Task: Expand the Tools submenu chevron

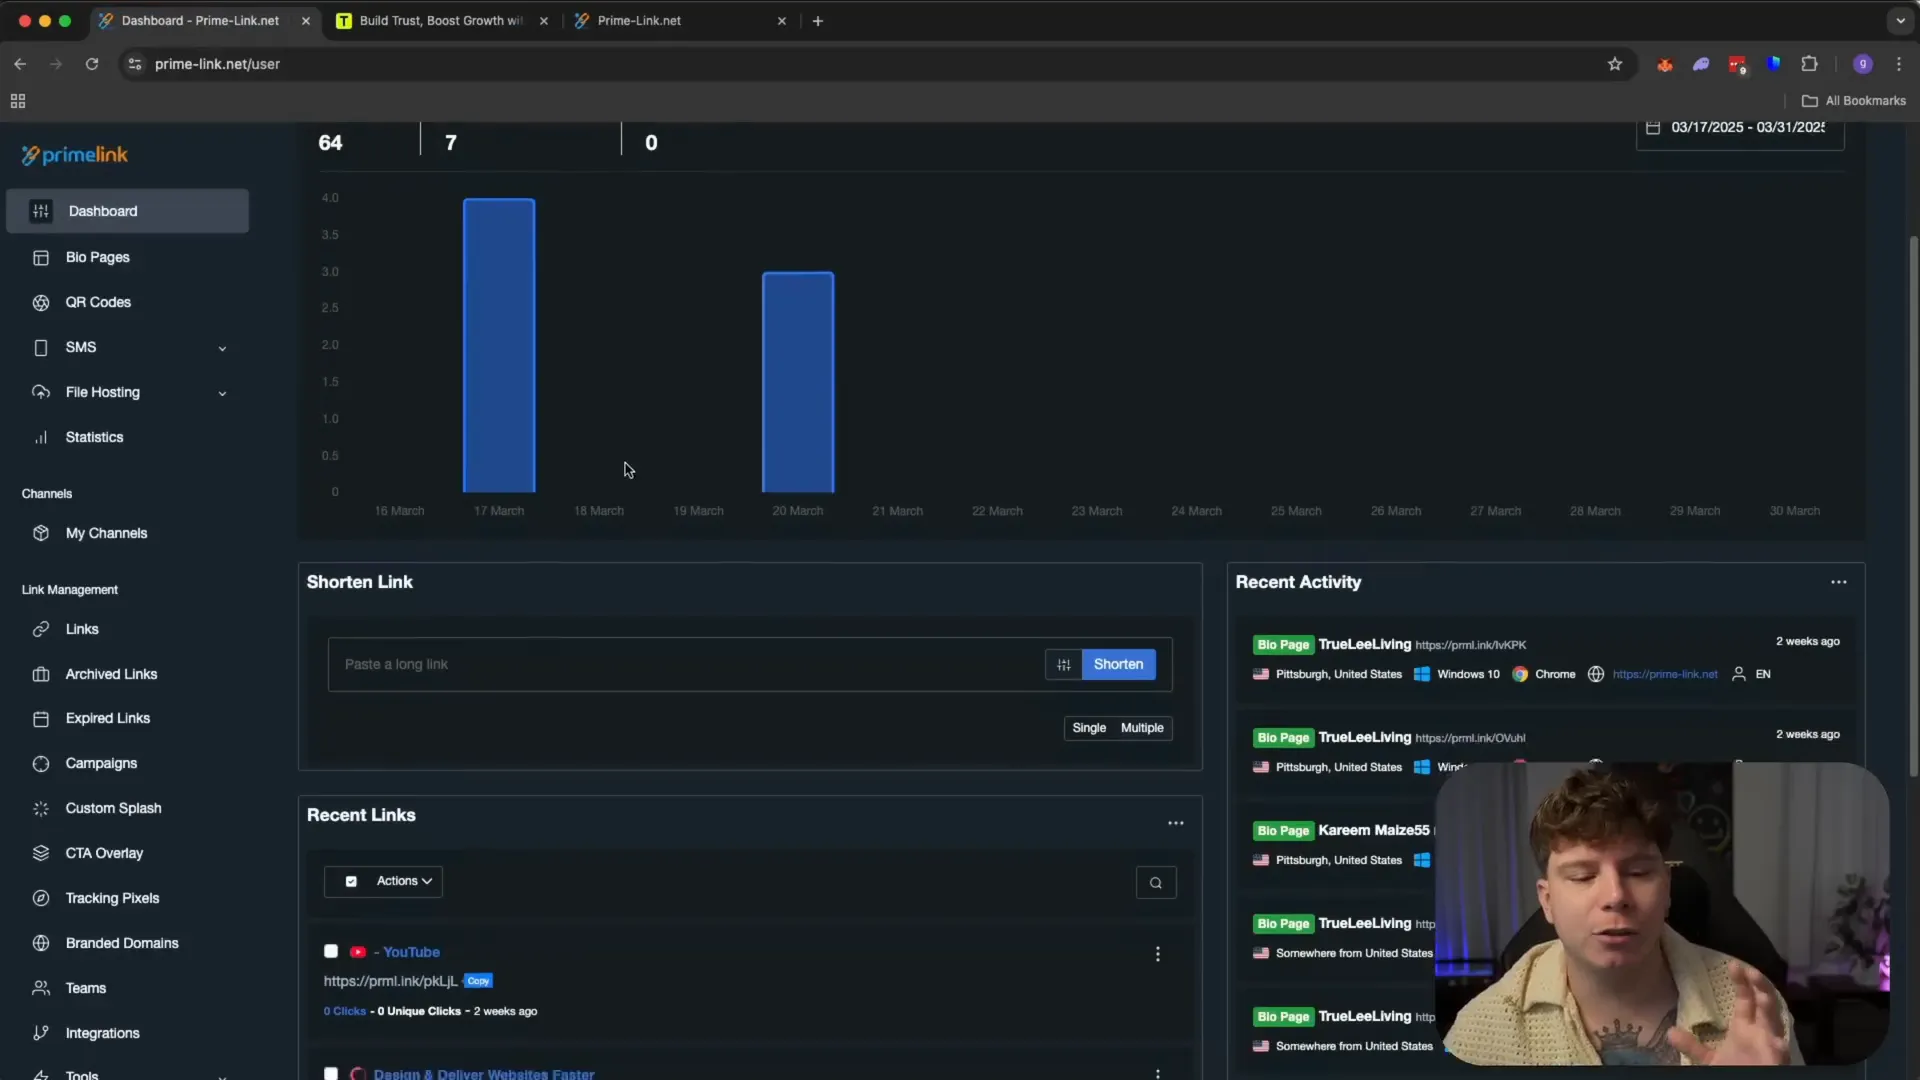Action: [x=222, y=1076]
